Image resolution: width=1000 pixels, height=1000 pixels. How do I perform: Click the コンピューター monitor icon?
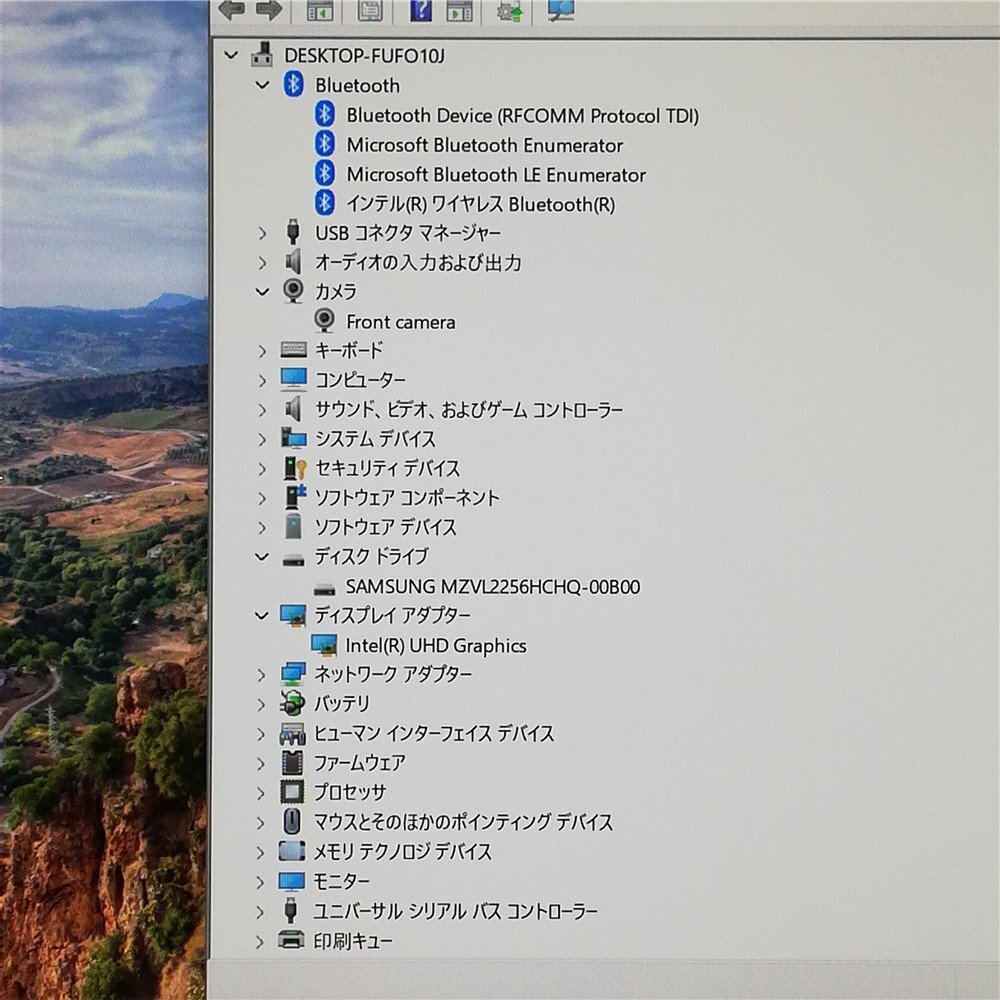pyautogui.click(x=293, y=379)
